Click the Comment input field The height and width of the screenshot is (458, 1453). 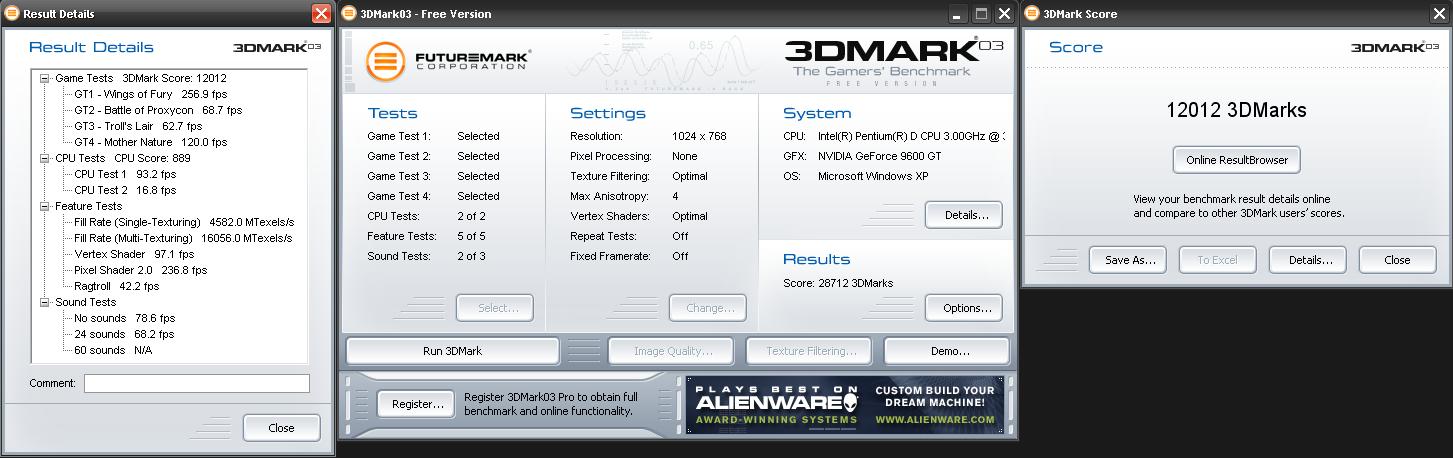coord(197,383)
